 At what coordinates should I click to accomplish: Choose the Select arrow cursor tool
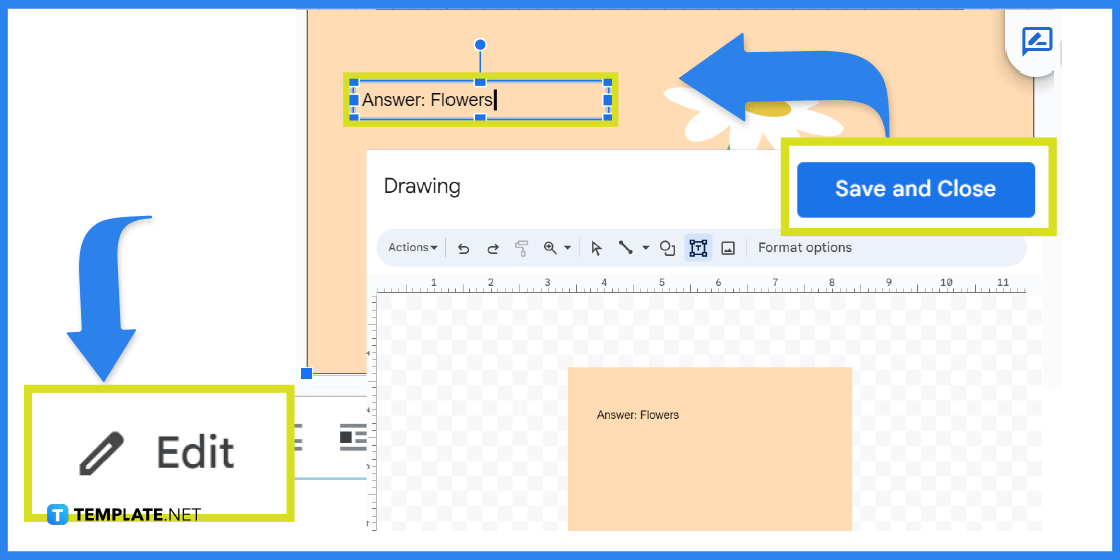point(596,248)
